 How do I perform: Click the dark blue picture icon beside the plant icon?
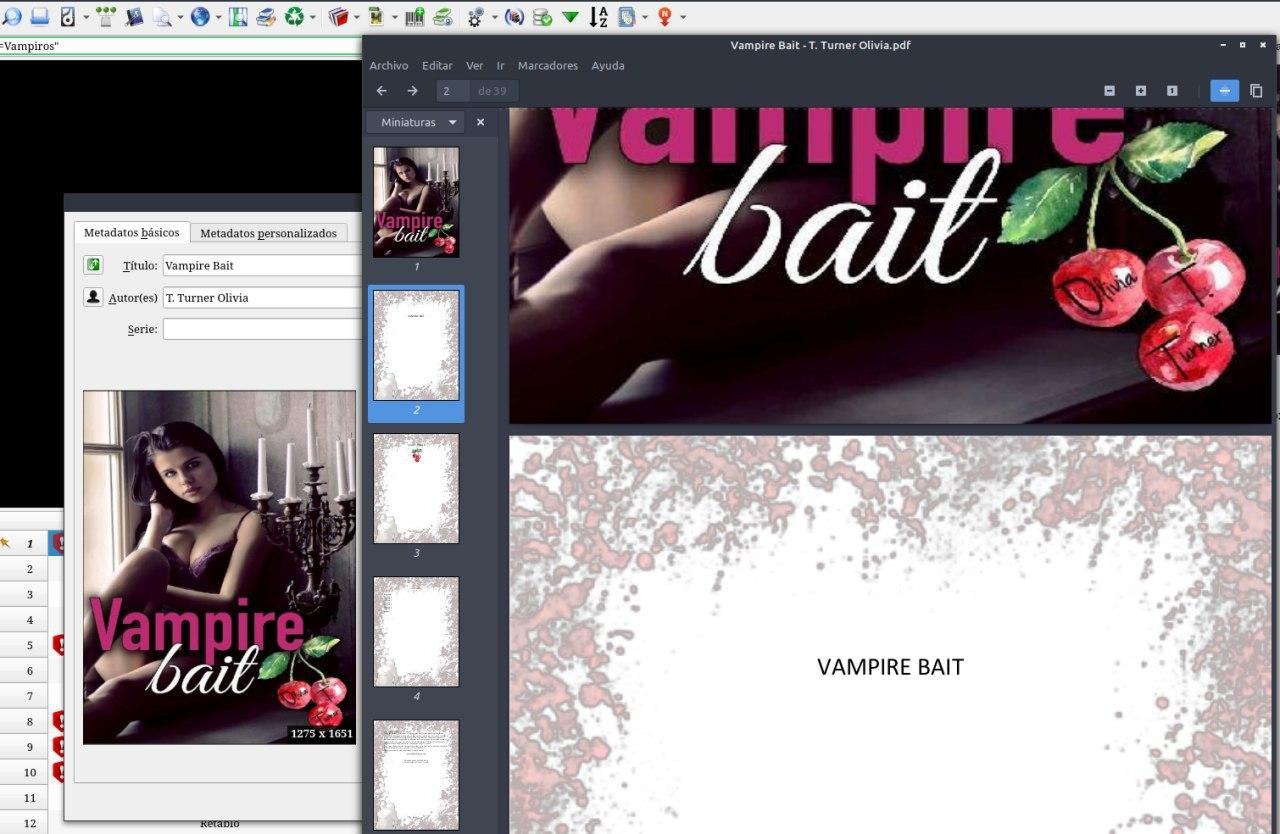click(x=134, y=16)
